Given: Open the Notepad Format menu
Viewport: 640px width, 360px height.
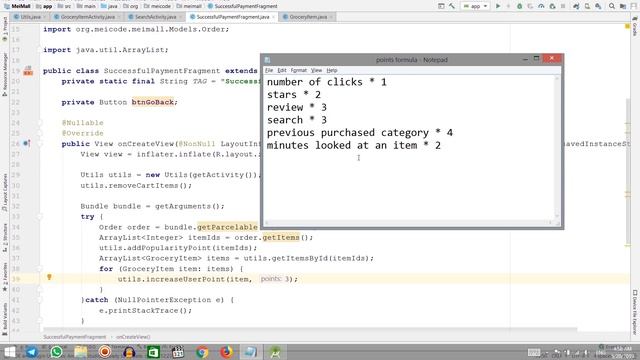Looking at the screenshot, I should point(298,70).
